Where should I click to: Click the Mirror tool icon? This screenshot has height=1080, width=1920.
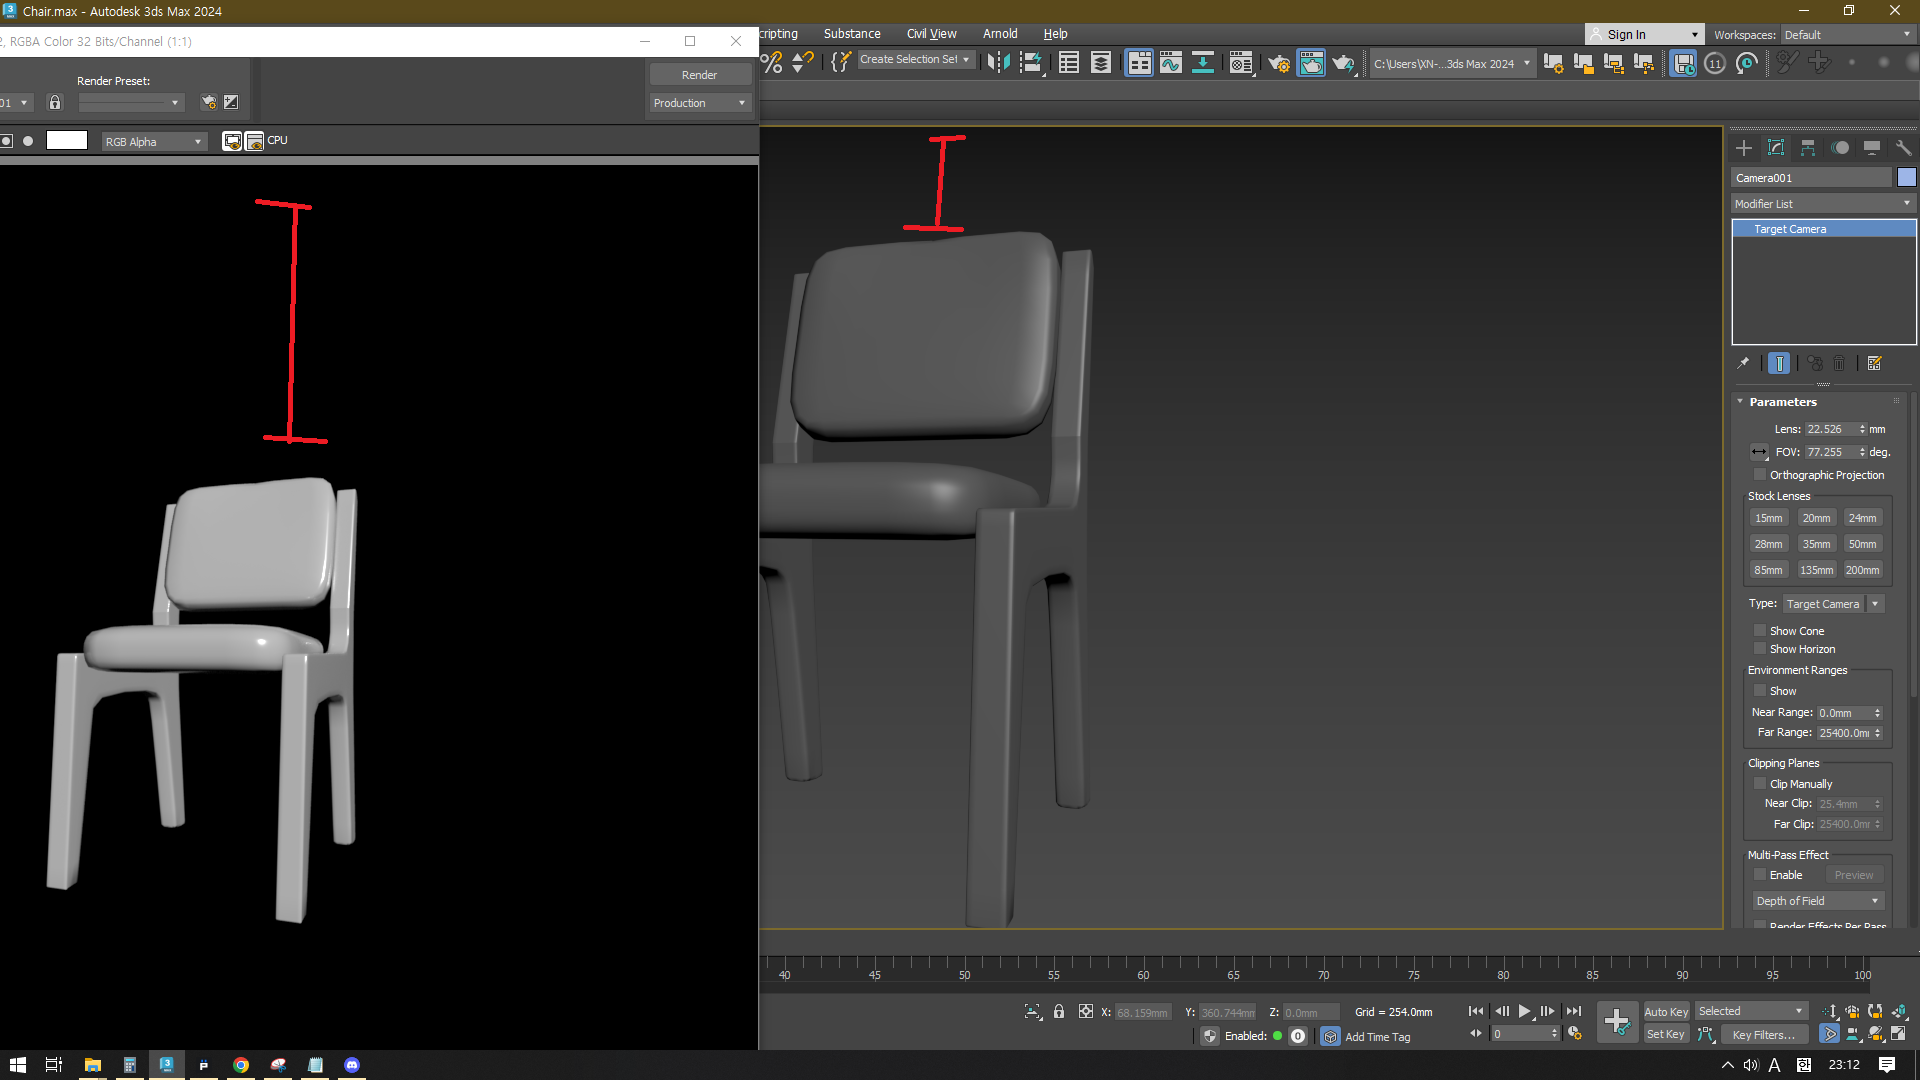pyautogui.click(x=997, y=63)
